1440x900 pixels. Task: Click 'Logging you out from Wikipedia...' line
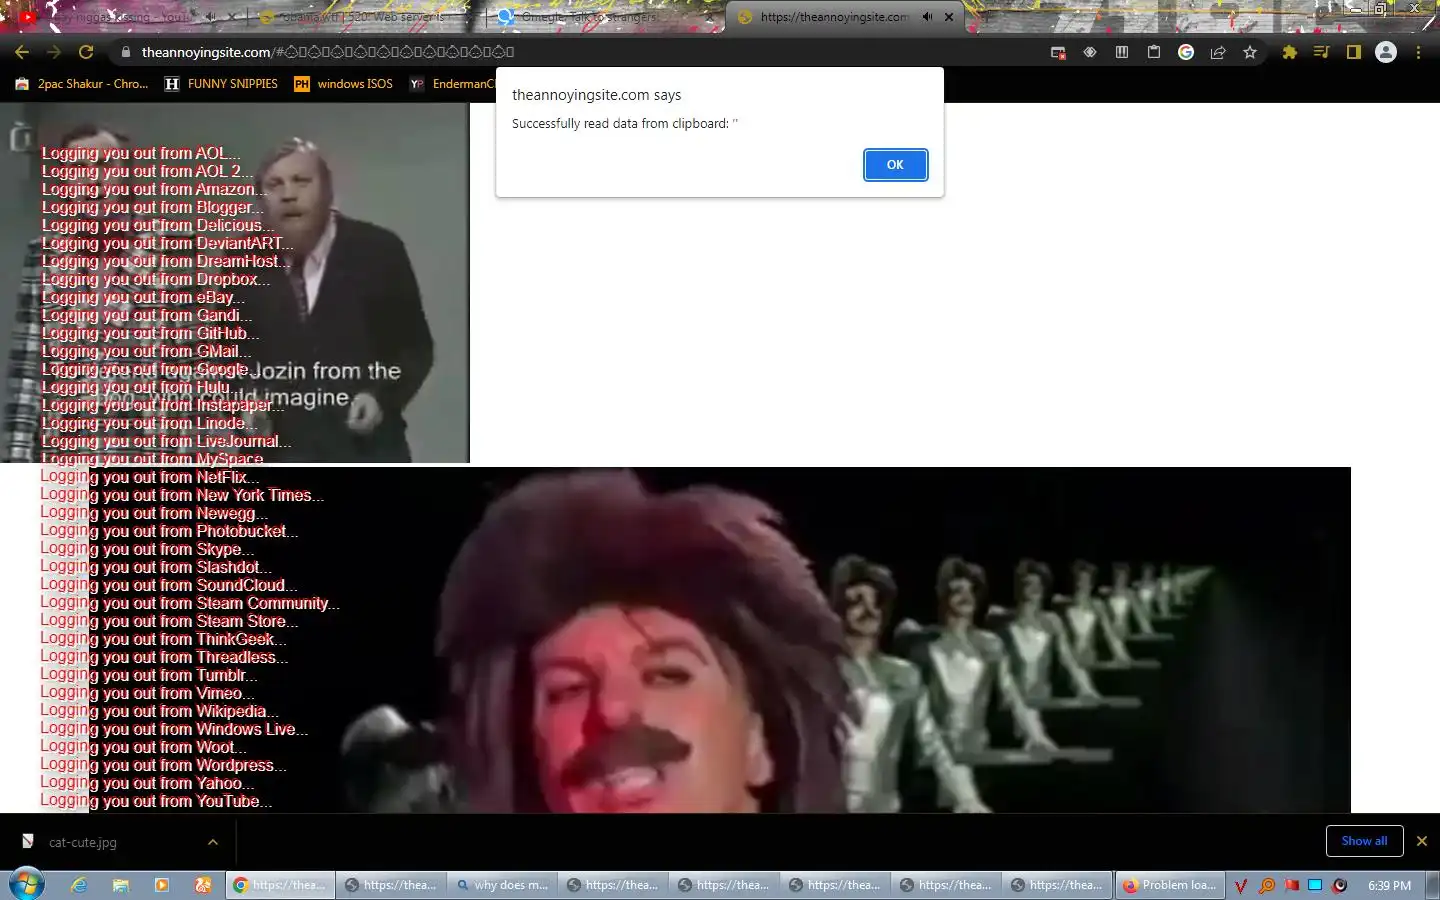[x=159, y=712]
